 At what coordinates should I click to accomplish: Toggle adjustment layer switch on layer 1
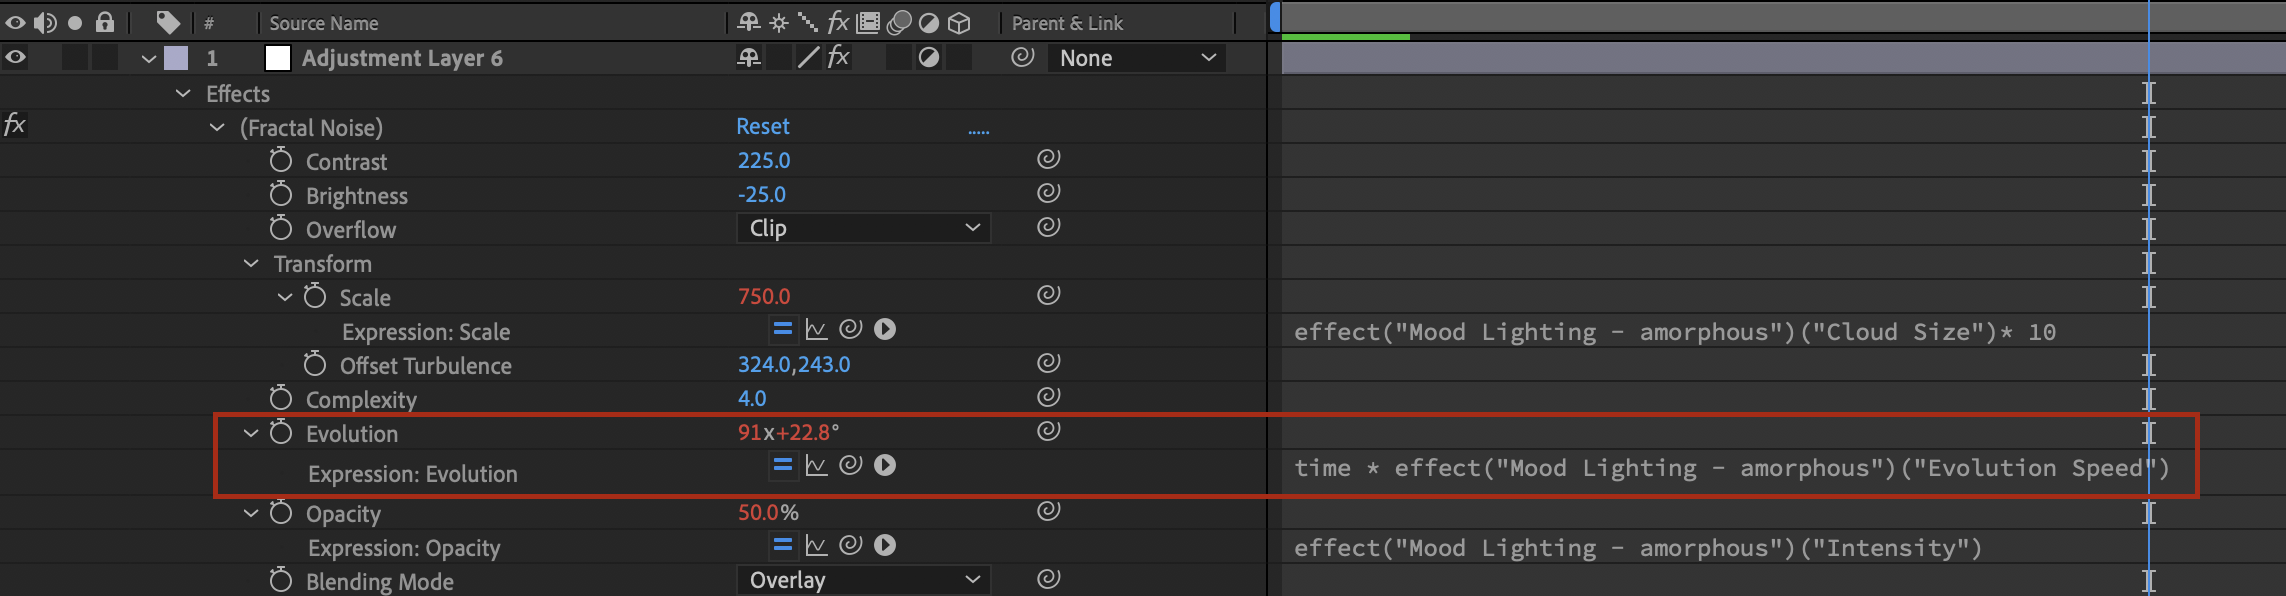click(x=929, y=58)
